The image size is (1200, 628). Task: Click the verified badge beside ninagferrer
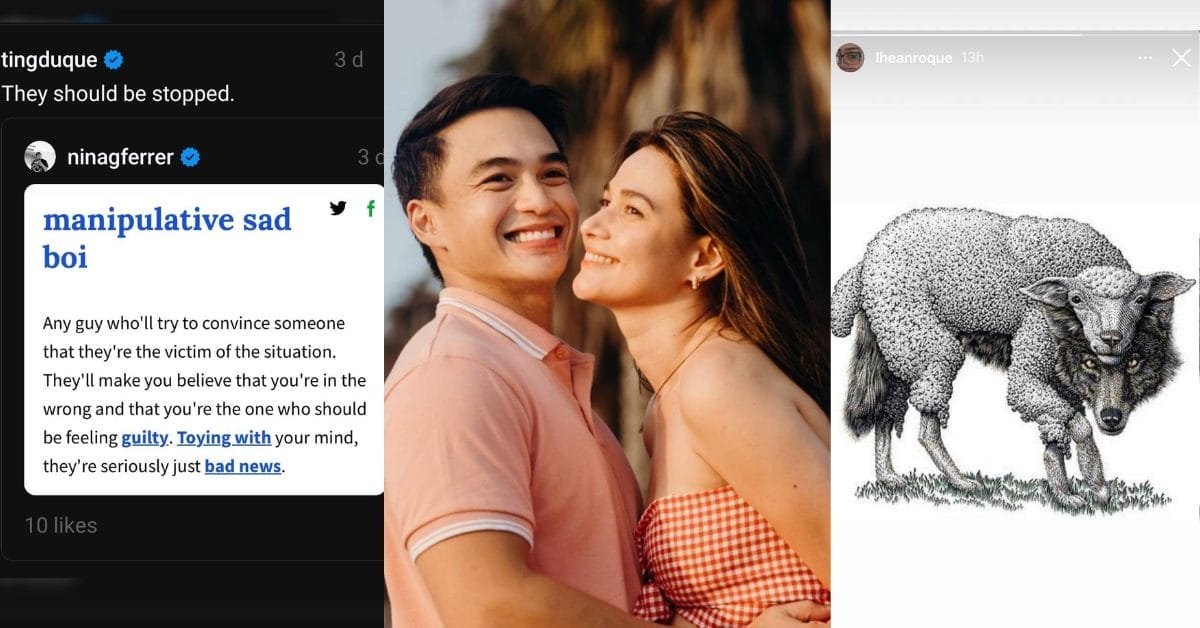click(x=190, y=156)
